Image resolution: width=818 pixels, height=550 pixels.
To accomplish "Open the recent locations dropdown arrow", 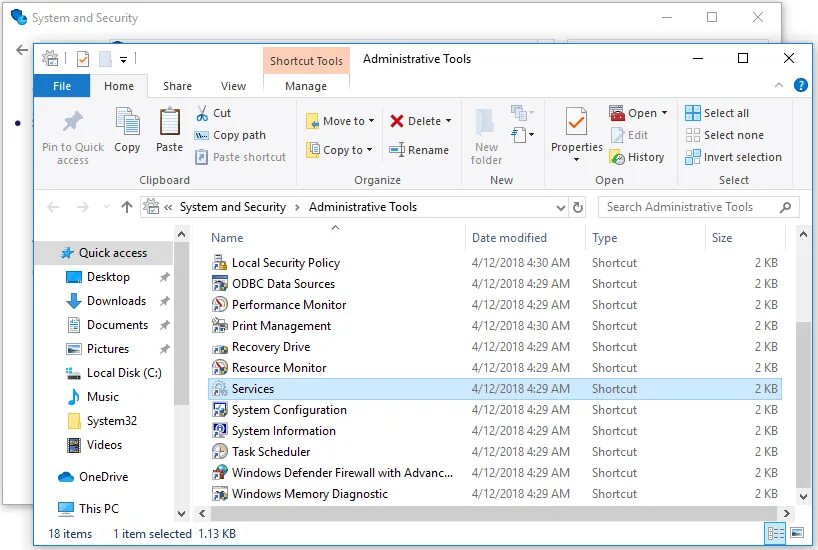I will (106, 207).
